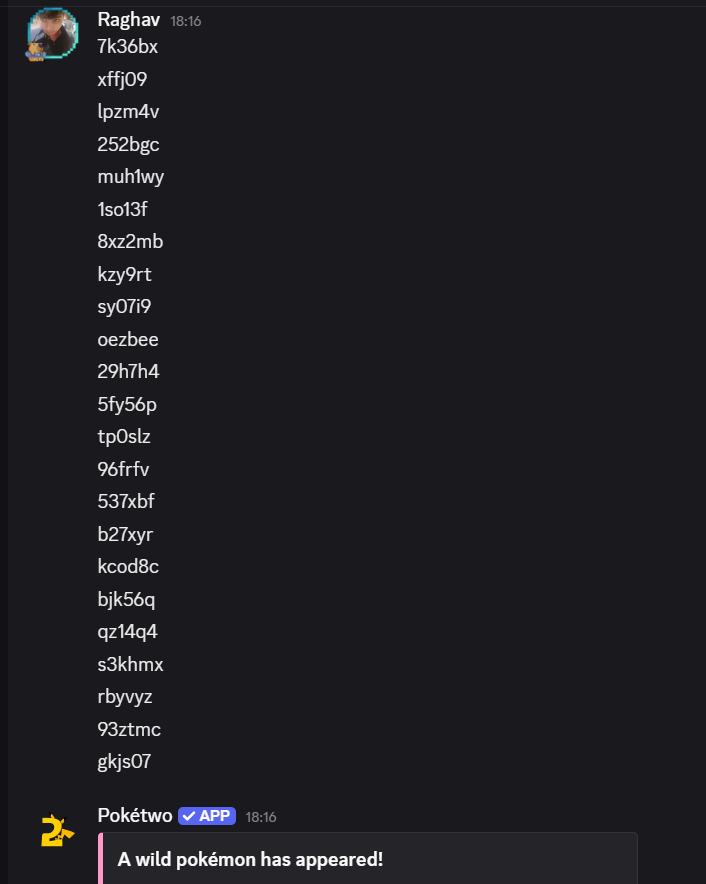Click the last code 'gkjs07'
This screenshot has height=884, width=706.
tap(124, 762)
